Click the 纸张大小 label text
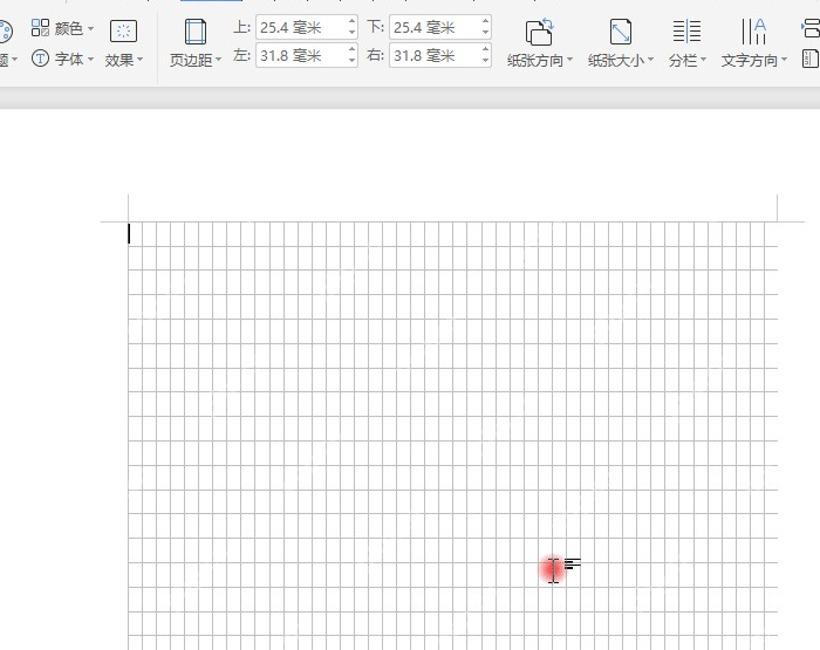 [616, 60]
